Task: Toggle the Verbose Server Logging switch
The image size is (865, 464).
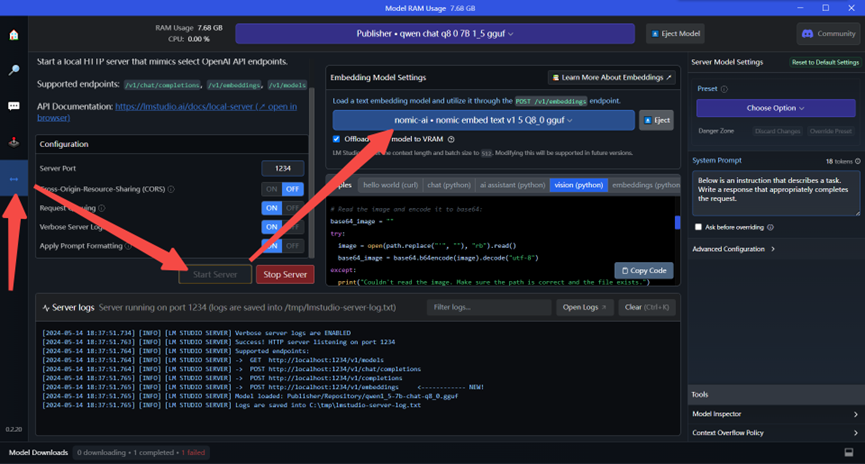Action: [282, 227]
